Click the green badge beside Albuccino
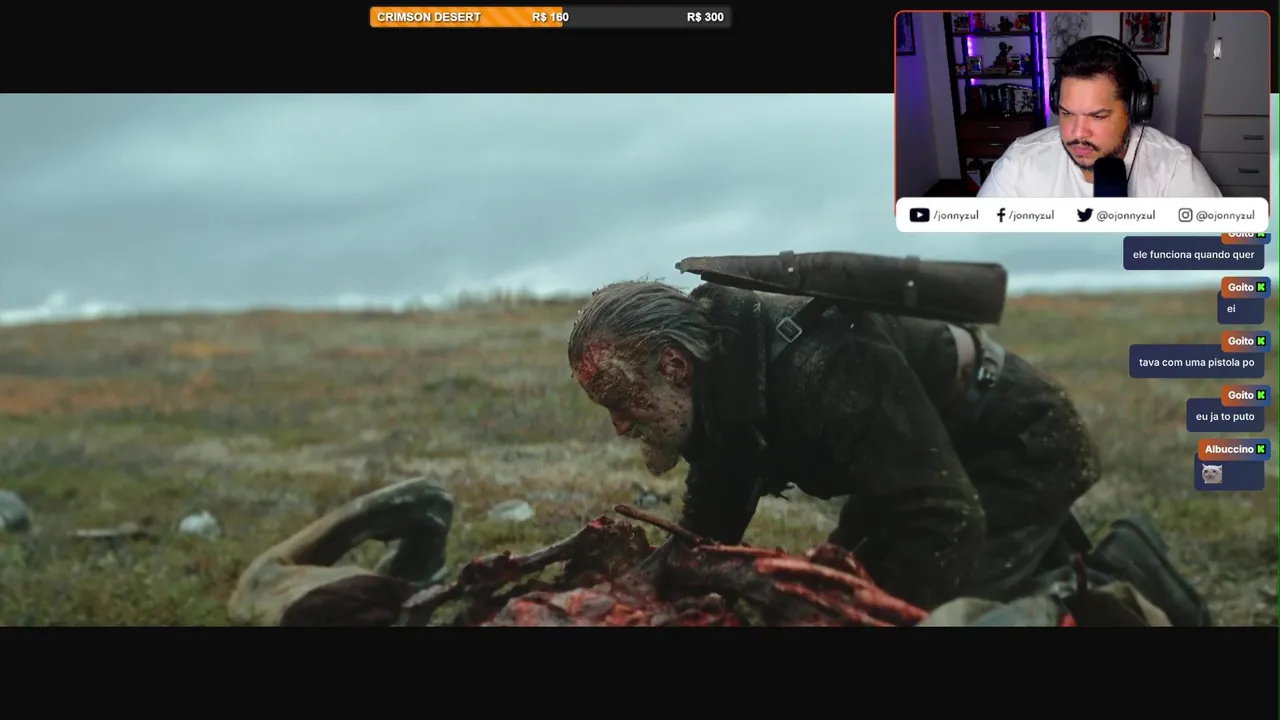The width and height of the screenshot is (1280, 720). tap(1261, 449)
